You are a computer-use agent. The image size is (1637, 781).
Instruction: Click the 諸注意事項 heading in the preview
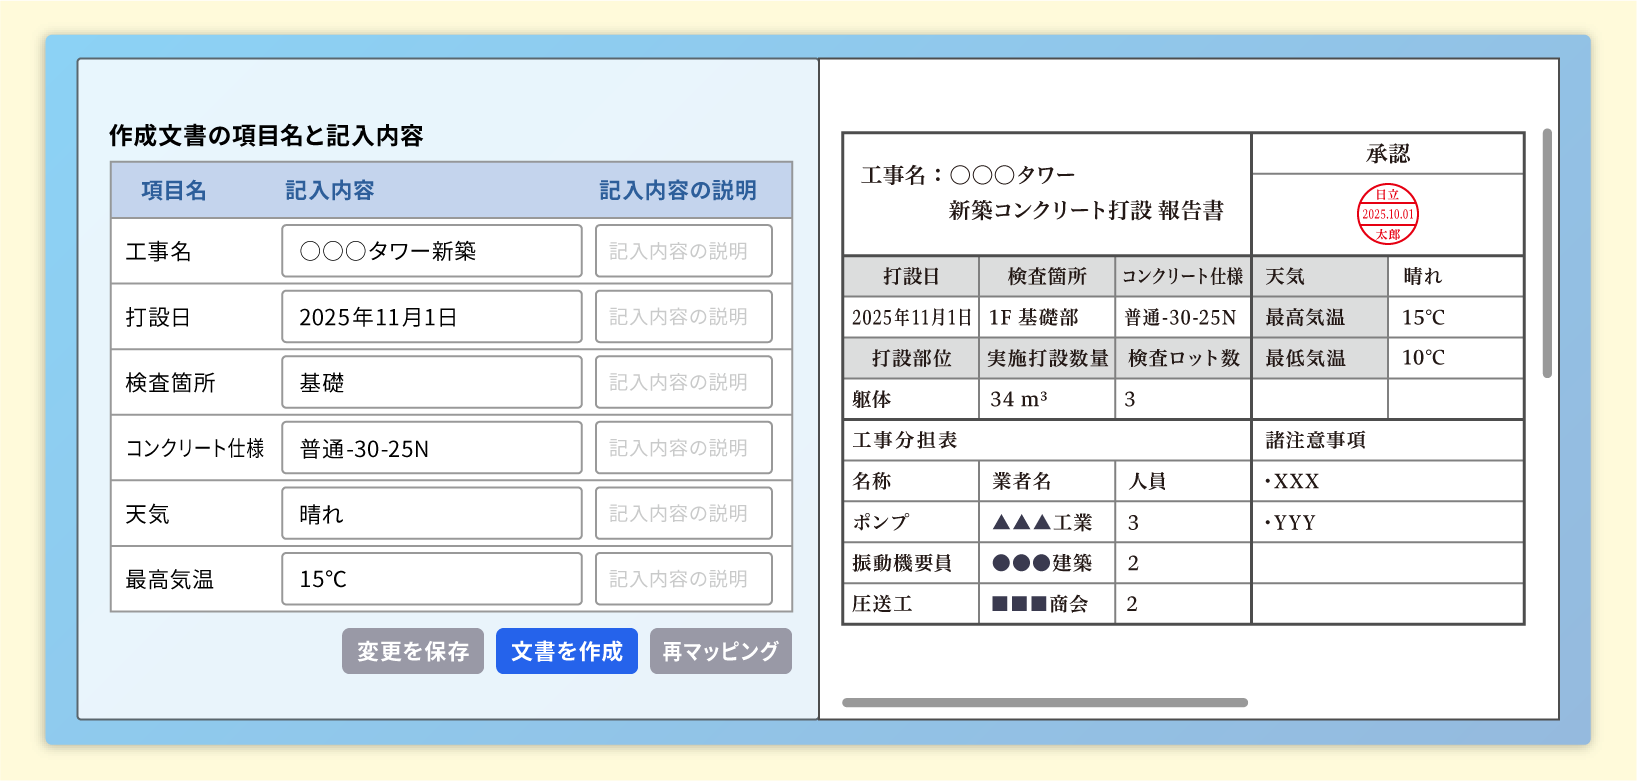1316,440
